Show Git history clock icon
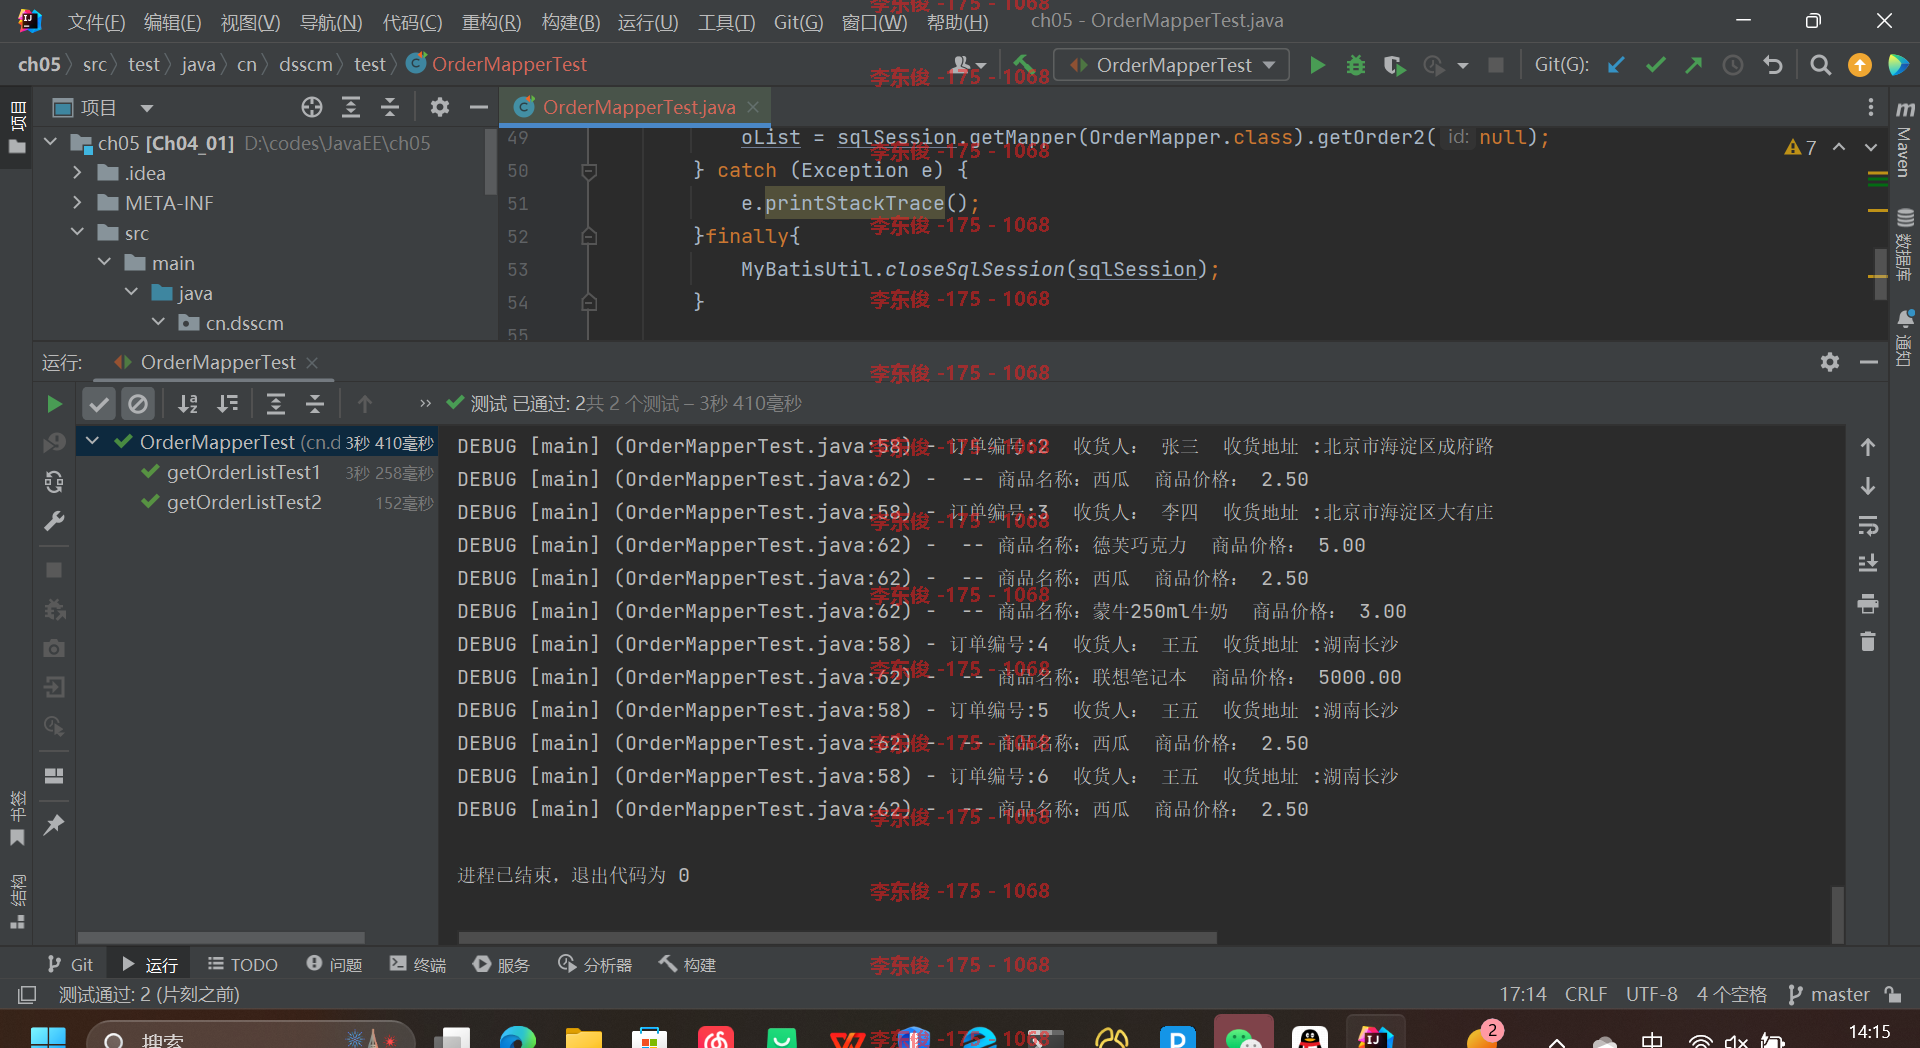The height and width of the screenshot is (1048, 1920). 1733,65
